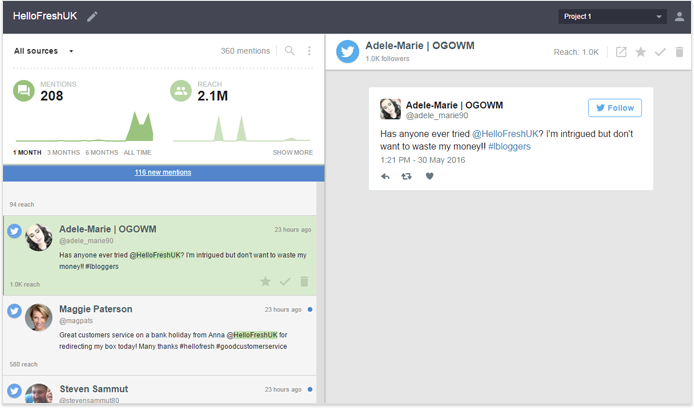Like the tweet with the heart icon
Screen dimensions: 694x408
(x=429, y=176)
